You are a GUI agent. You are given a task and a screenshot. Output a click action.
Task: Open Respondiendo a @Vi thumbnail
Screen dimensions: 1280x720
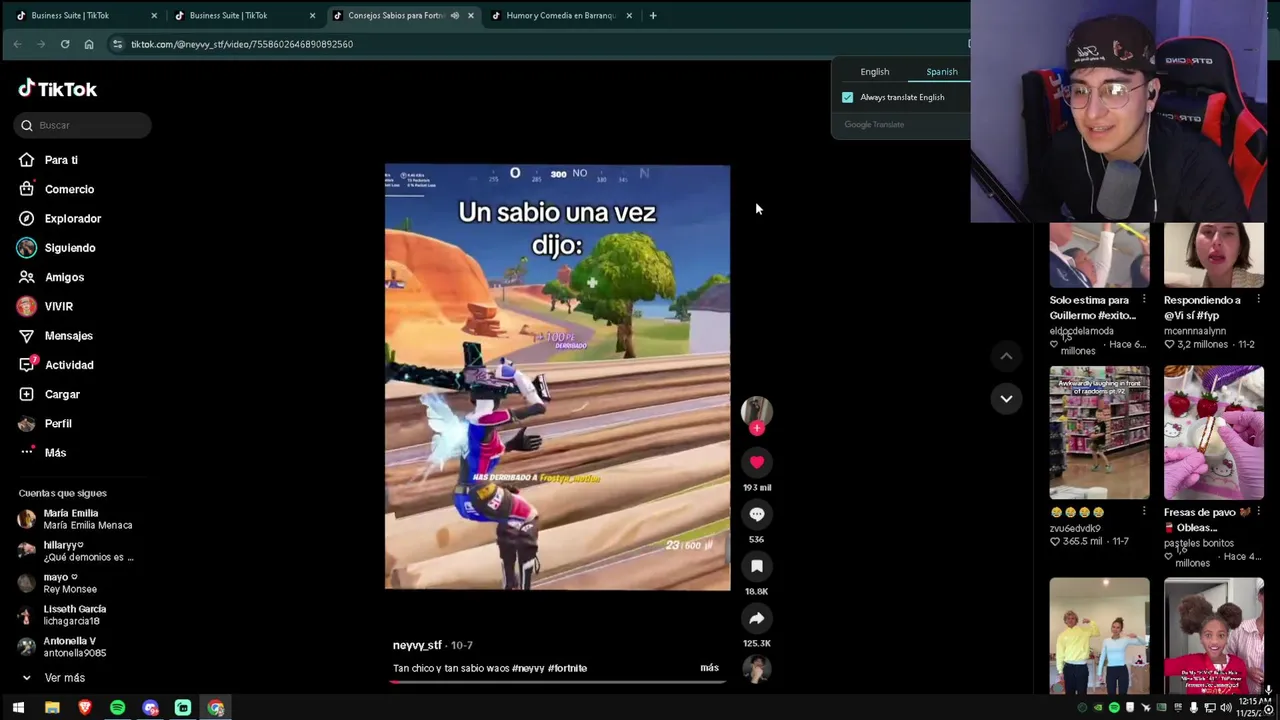[1213, 255]
